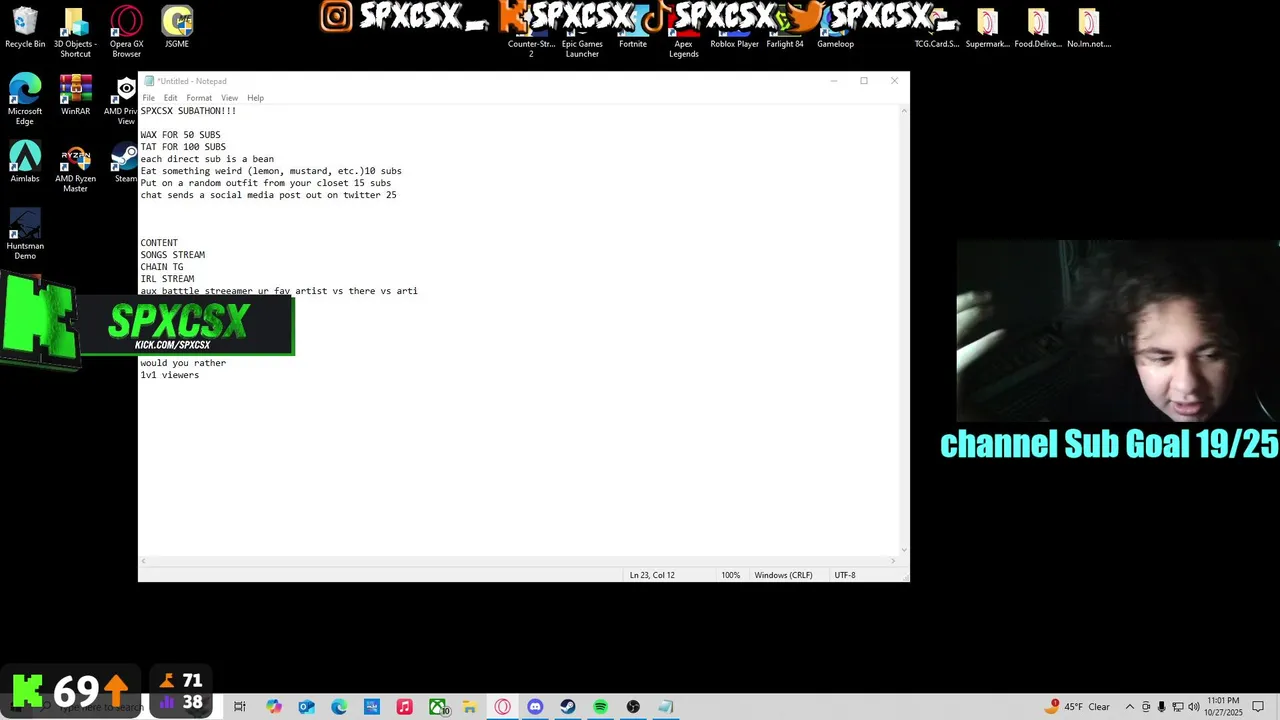Click Notepad scrollbar down arrow
The height and width of the screenshot is (720, 1280).
point(904,549)
